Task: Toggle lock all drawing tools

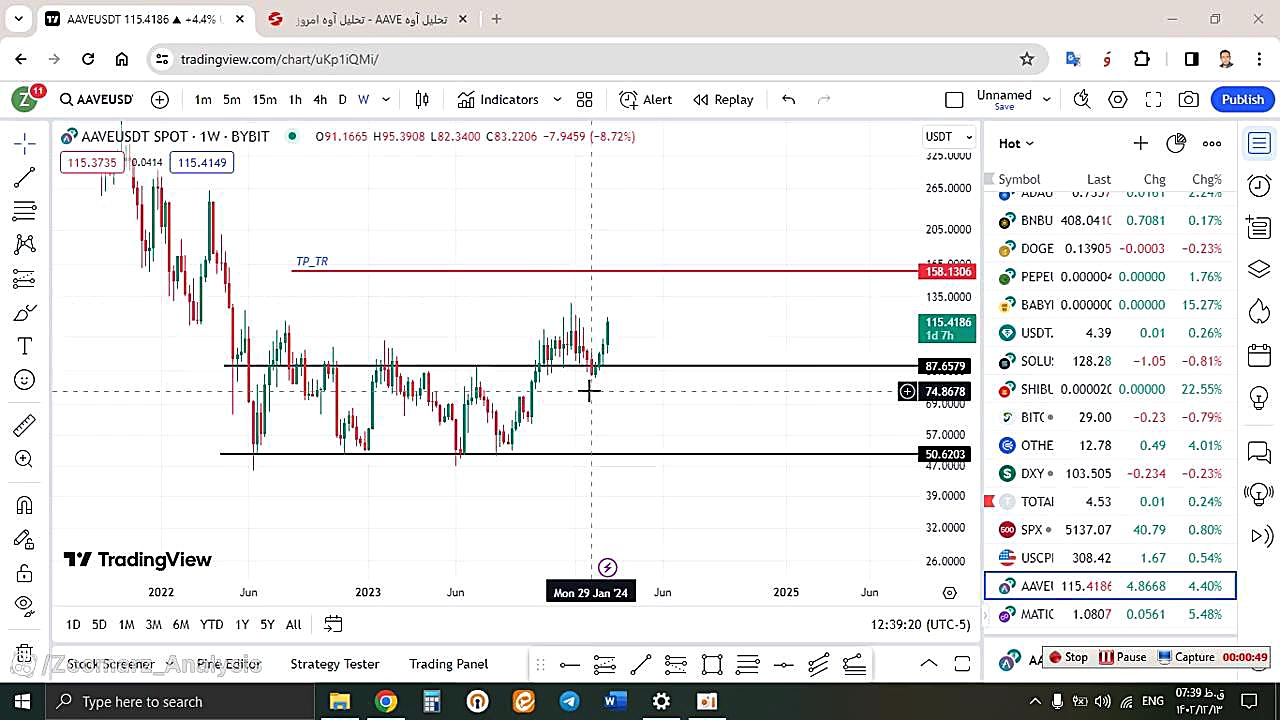Action: pyautogui.click(x=25, y=573)
